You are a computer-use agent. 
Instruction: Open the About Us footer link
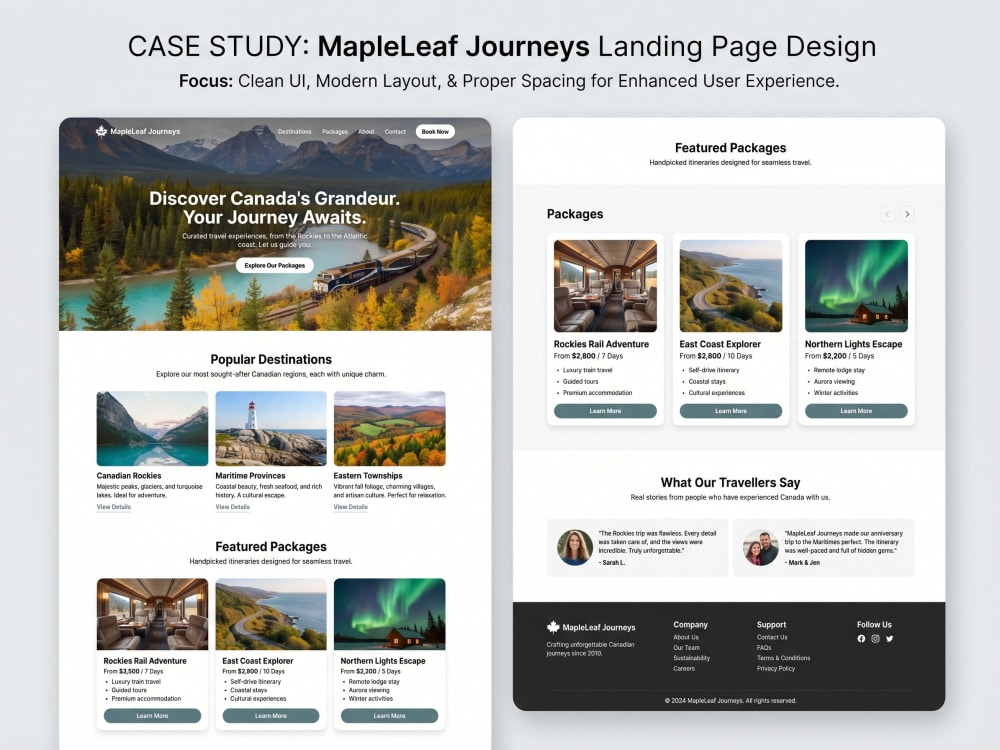[686, 637]
